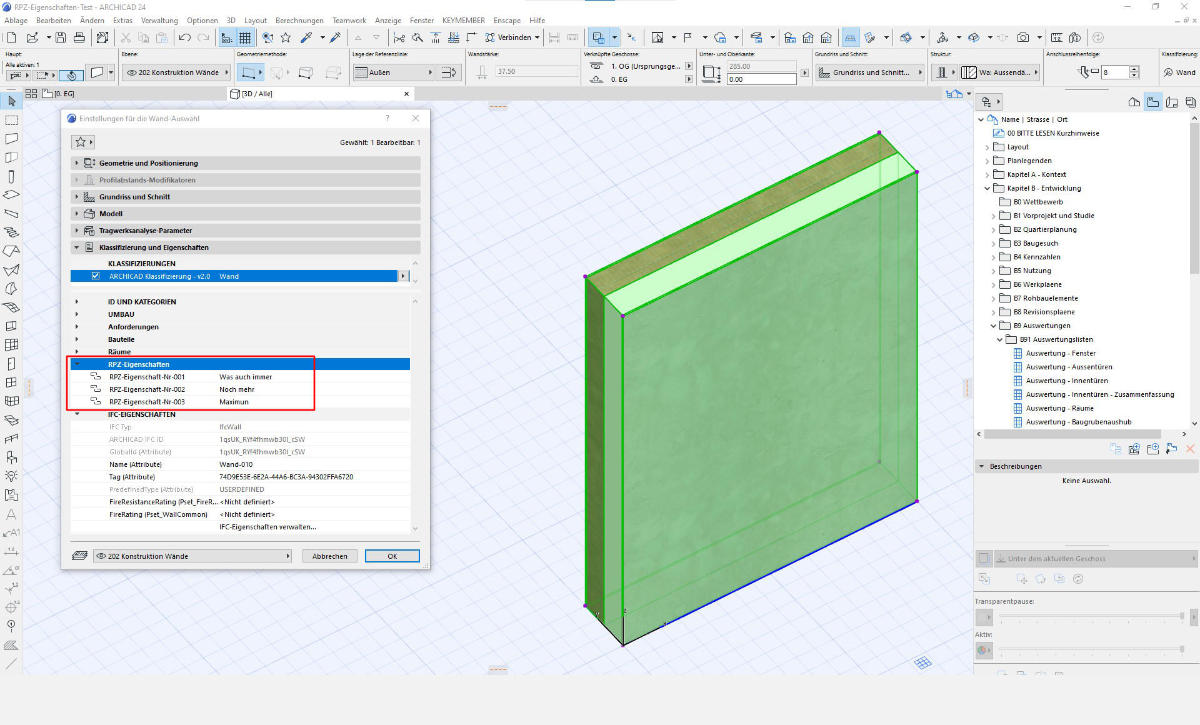Click the camera icon in toolbar
The image size is (1200, 725).
(1022, 37)
